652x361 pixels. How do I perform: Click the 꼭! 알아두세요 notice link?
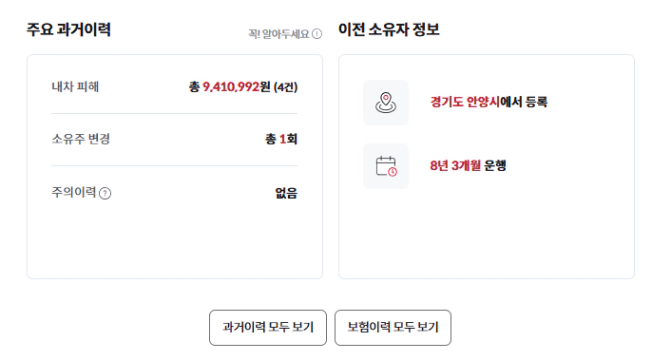tap(279, 34)
